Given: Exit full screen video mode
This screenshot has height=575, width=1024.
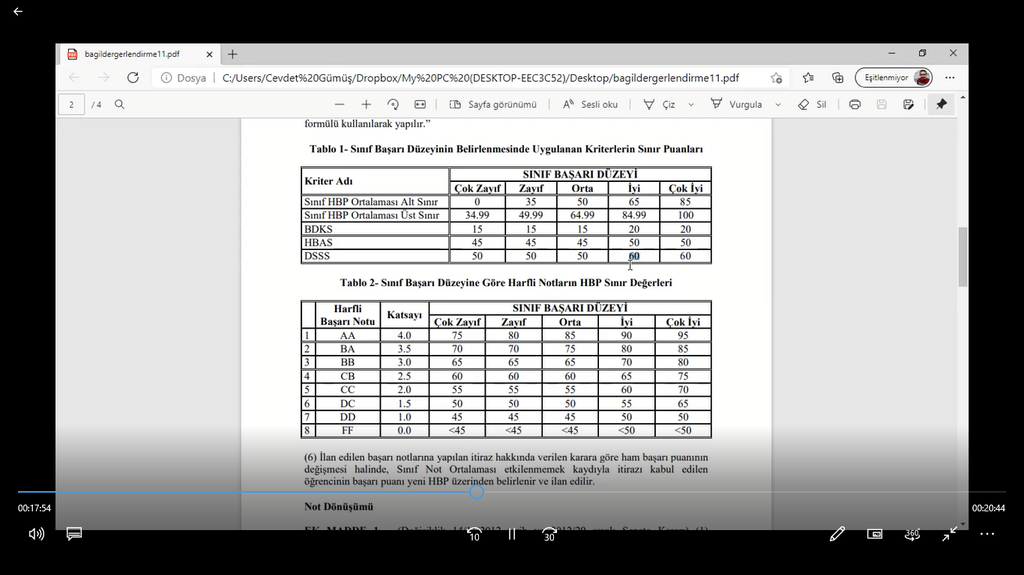Looking at the screenshot, I should click(950, 534).
